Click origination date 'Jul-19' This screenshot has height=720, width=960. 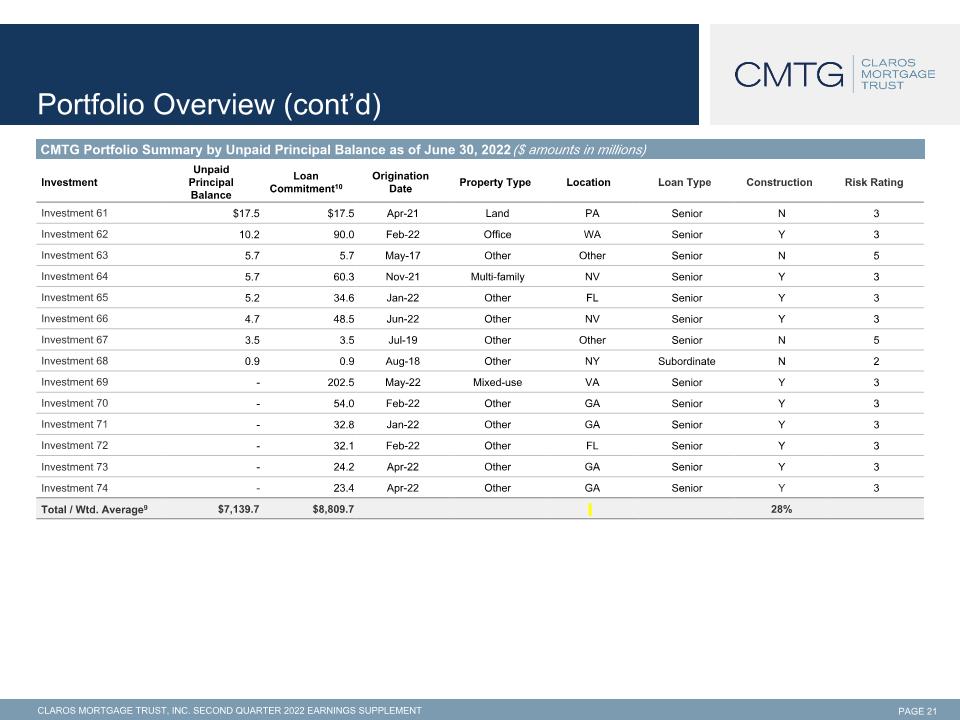(x=402, y=340)
